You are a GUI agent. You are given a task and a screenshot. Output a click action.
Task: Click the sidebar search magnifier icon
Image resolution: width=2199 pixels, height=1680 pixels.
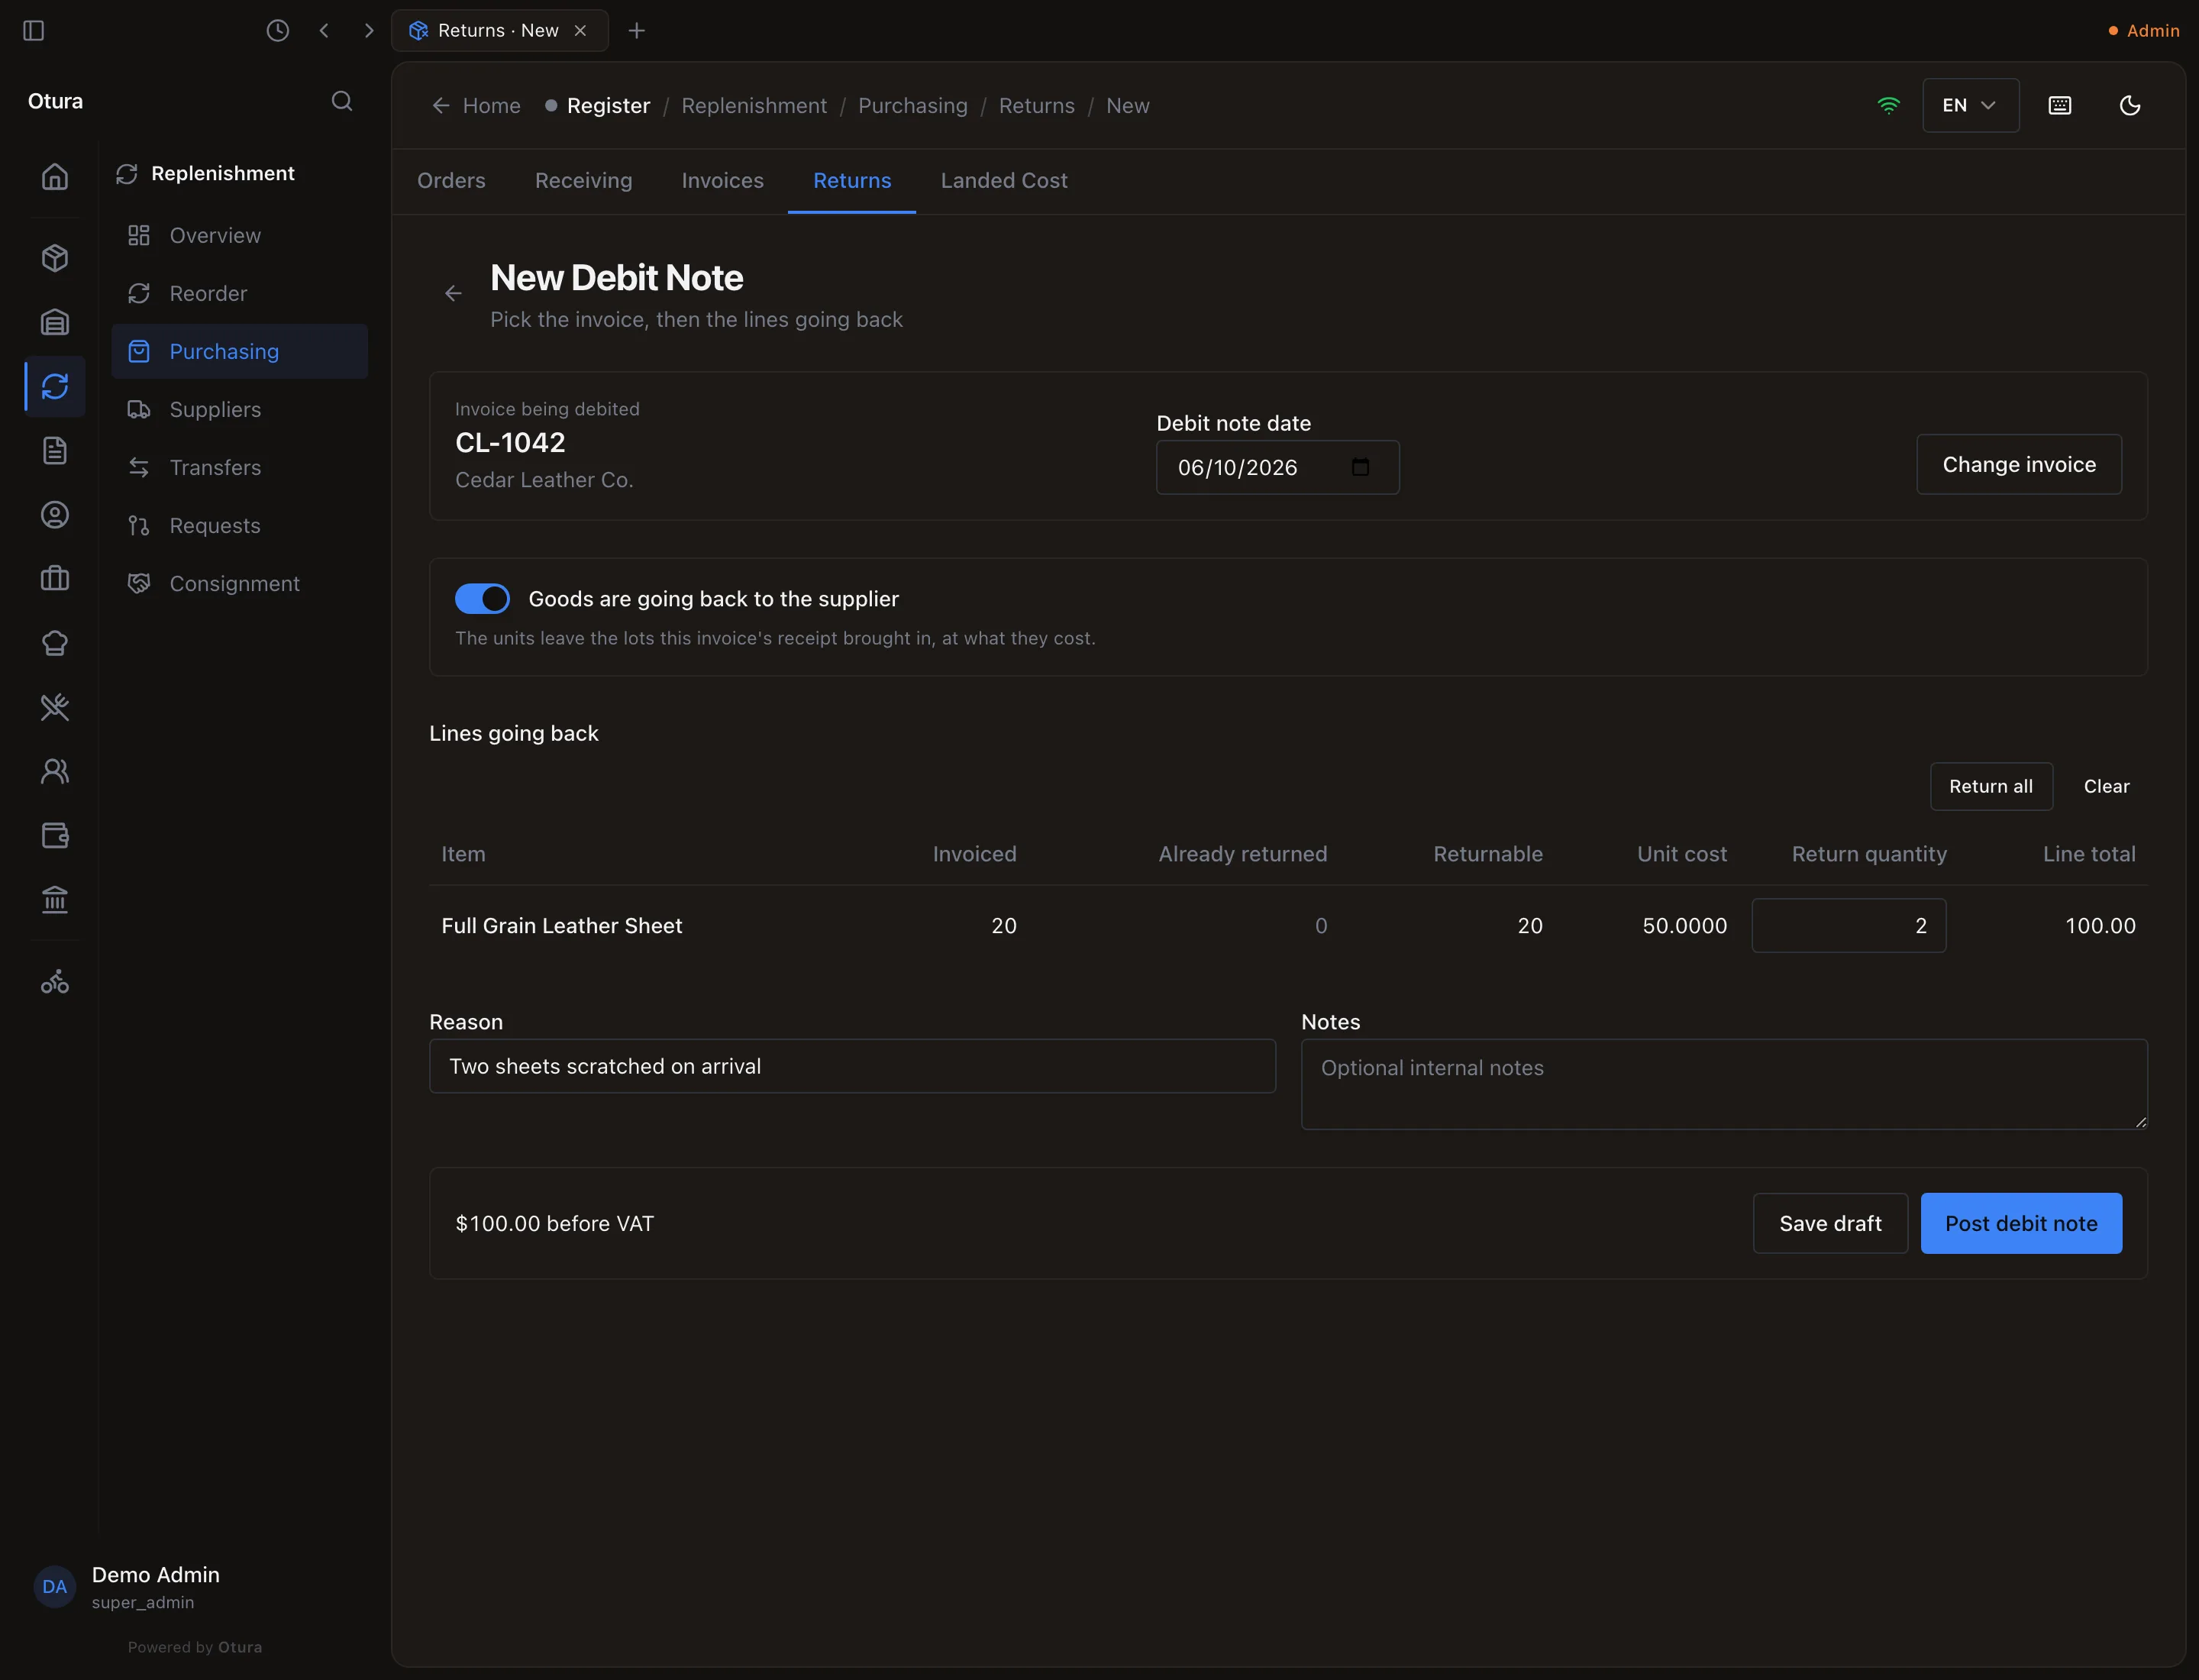pyautogui.click(x=342, y=101)
